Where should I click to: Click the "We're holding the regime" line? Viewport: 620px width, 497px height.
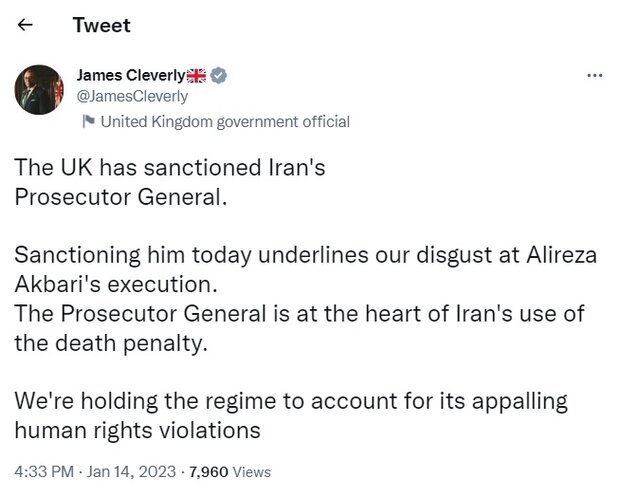pos(290,402)
